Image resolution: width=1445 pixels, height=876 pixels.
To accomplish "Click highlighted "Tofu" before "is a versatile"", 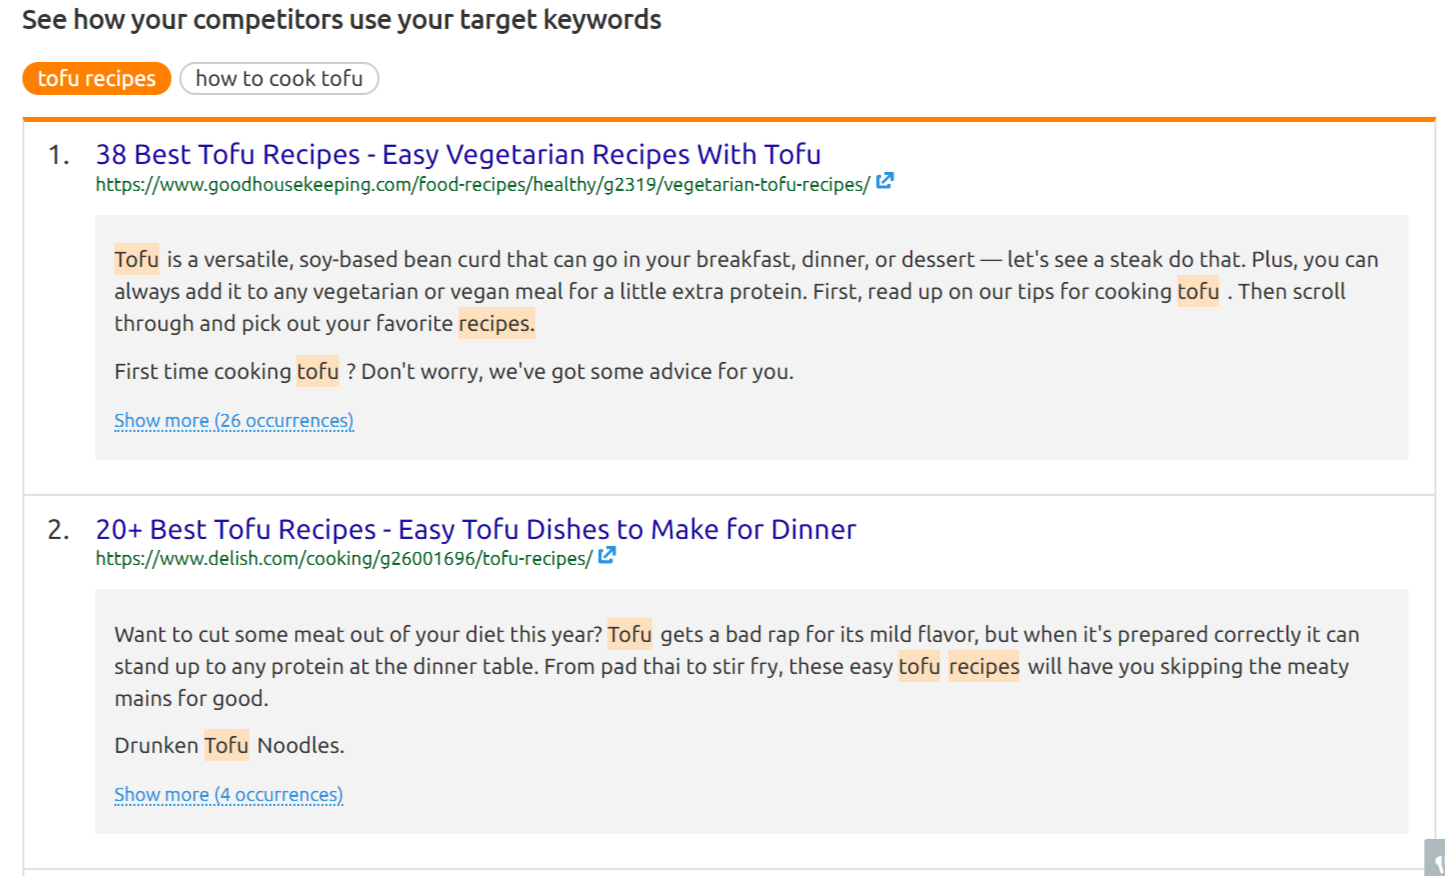I will (x=136, y=260).
